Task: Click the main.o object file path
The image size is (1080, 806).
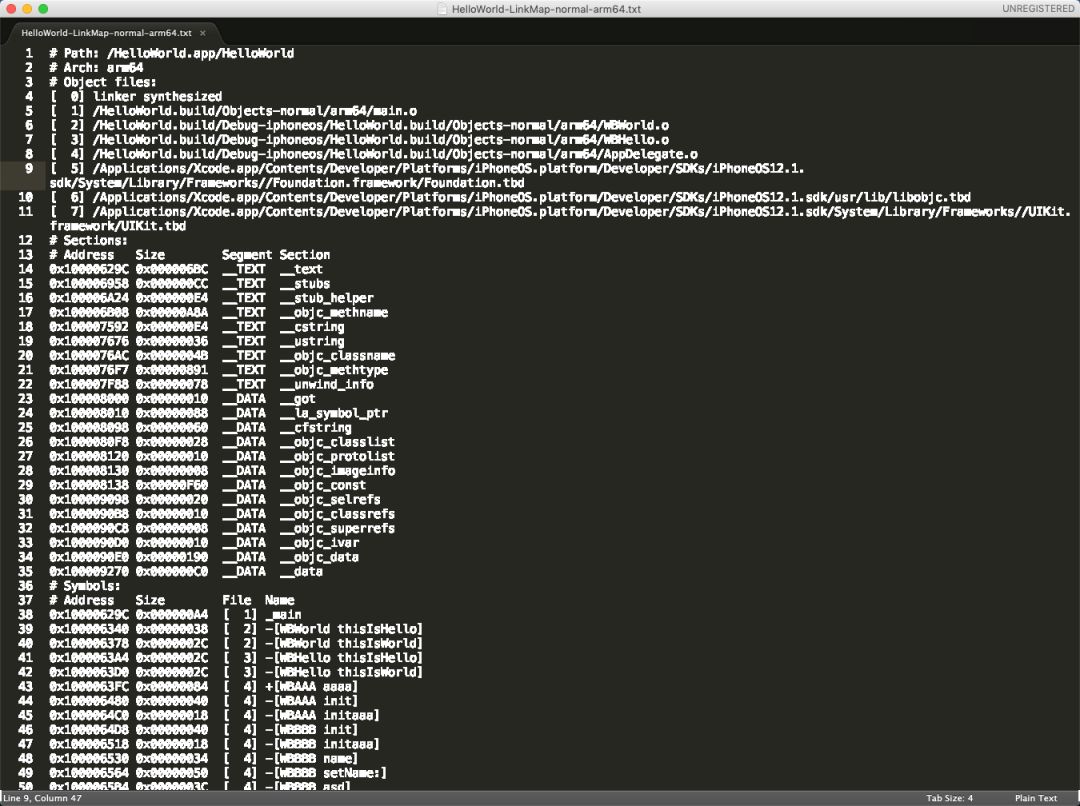Action: pos(255,112)
